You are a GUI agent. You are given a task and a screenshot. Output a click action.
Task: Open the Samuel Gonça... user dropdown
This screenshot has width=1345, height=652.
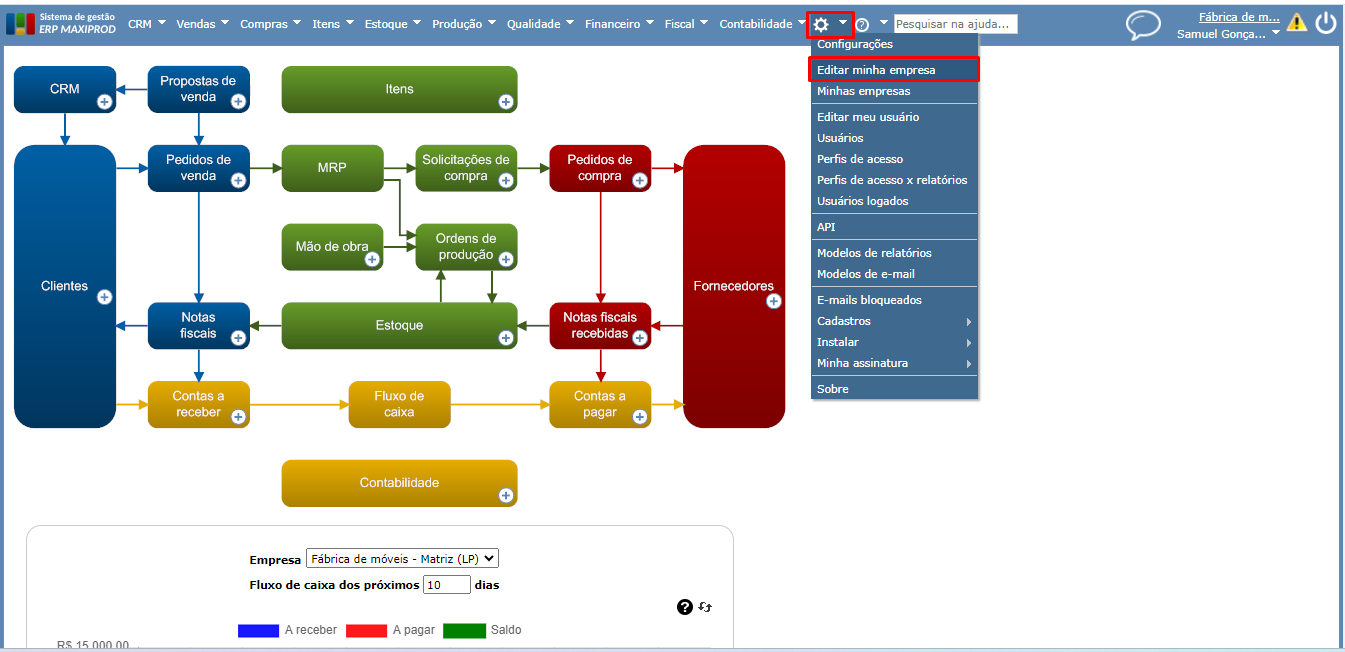pos(1229,33)
